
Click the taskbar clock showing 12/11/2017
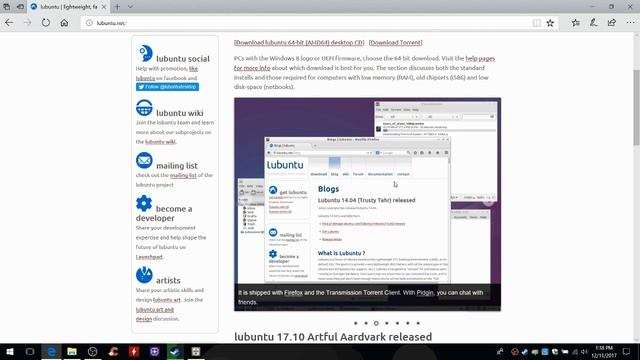(x=604, y=351)
